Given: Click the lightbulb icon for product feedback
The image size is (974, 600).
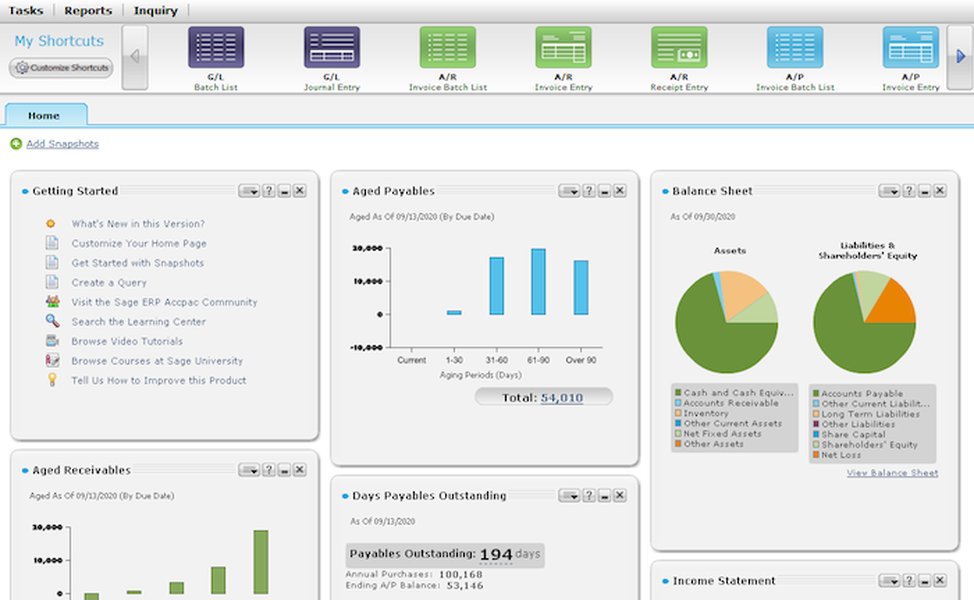Looking at the screenshot, I should tap(52, 380).
